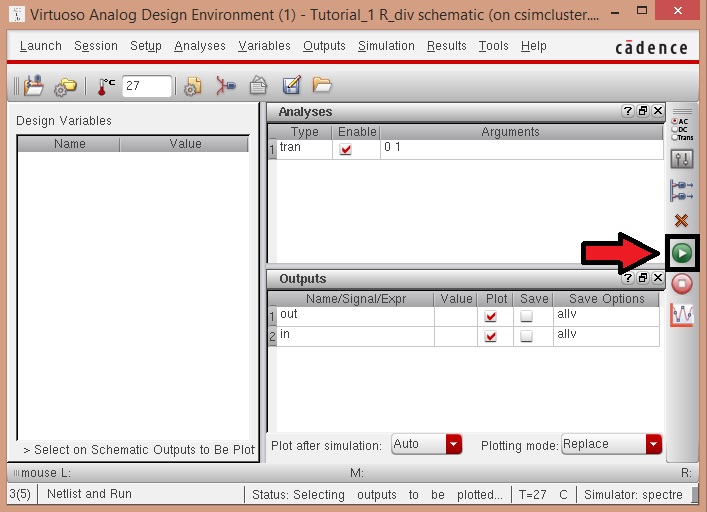Check the Save checkbox for in signal
This screenshot has width=707, height=512.
[526, 337]
